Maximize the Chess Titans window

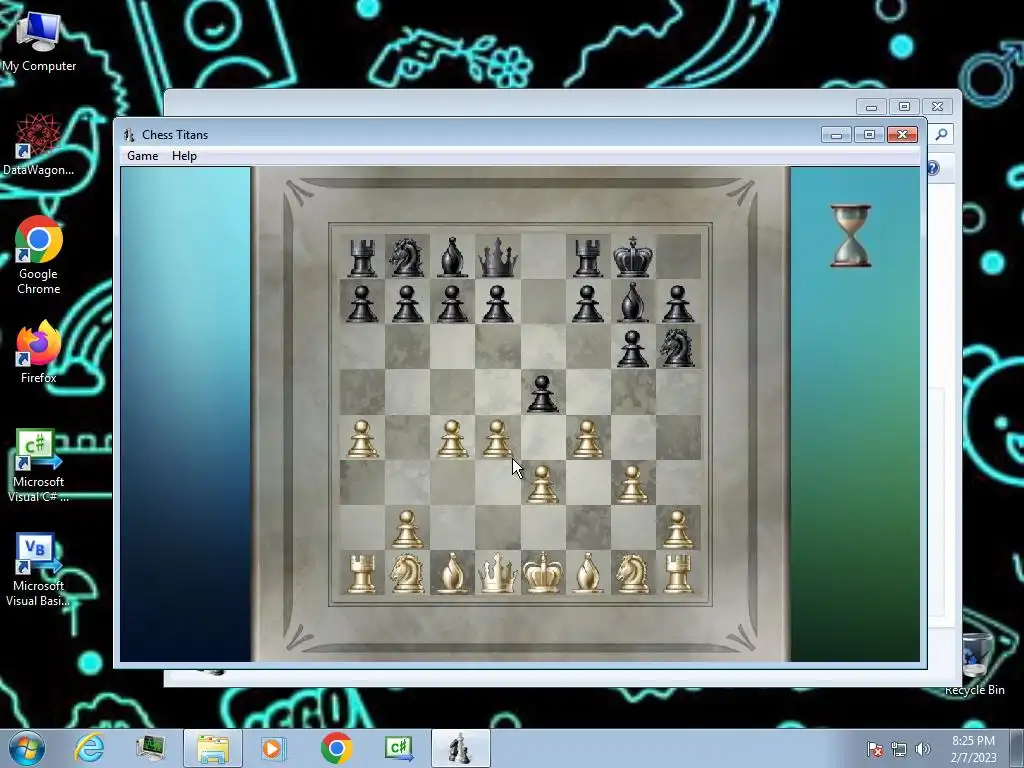(869, 135)
